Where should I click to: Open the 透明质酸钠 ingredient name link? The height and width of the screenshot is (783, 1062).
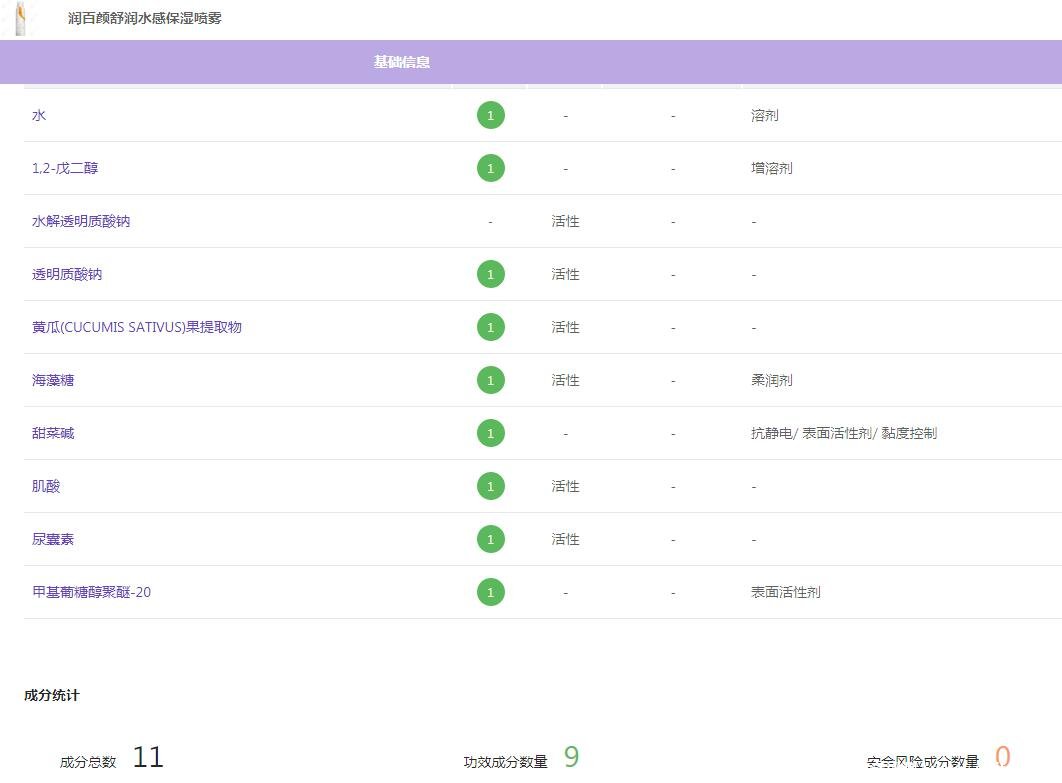(x=67, y=274)
